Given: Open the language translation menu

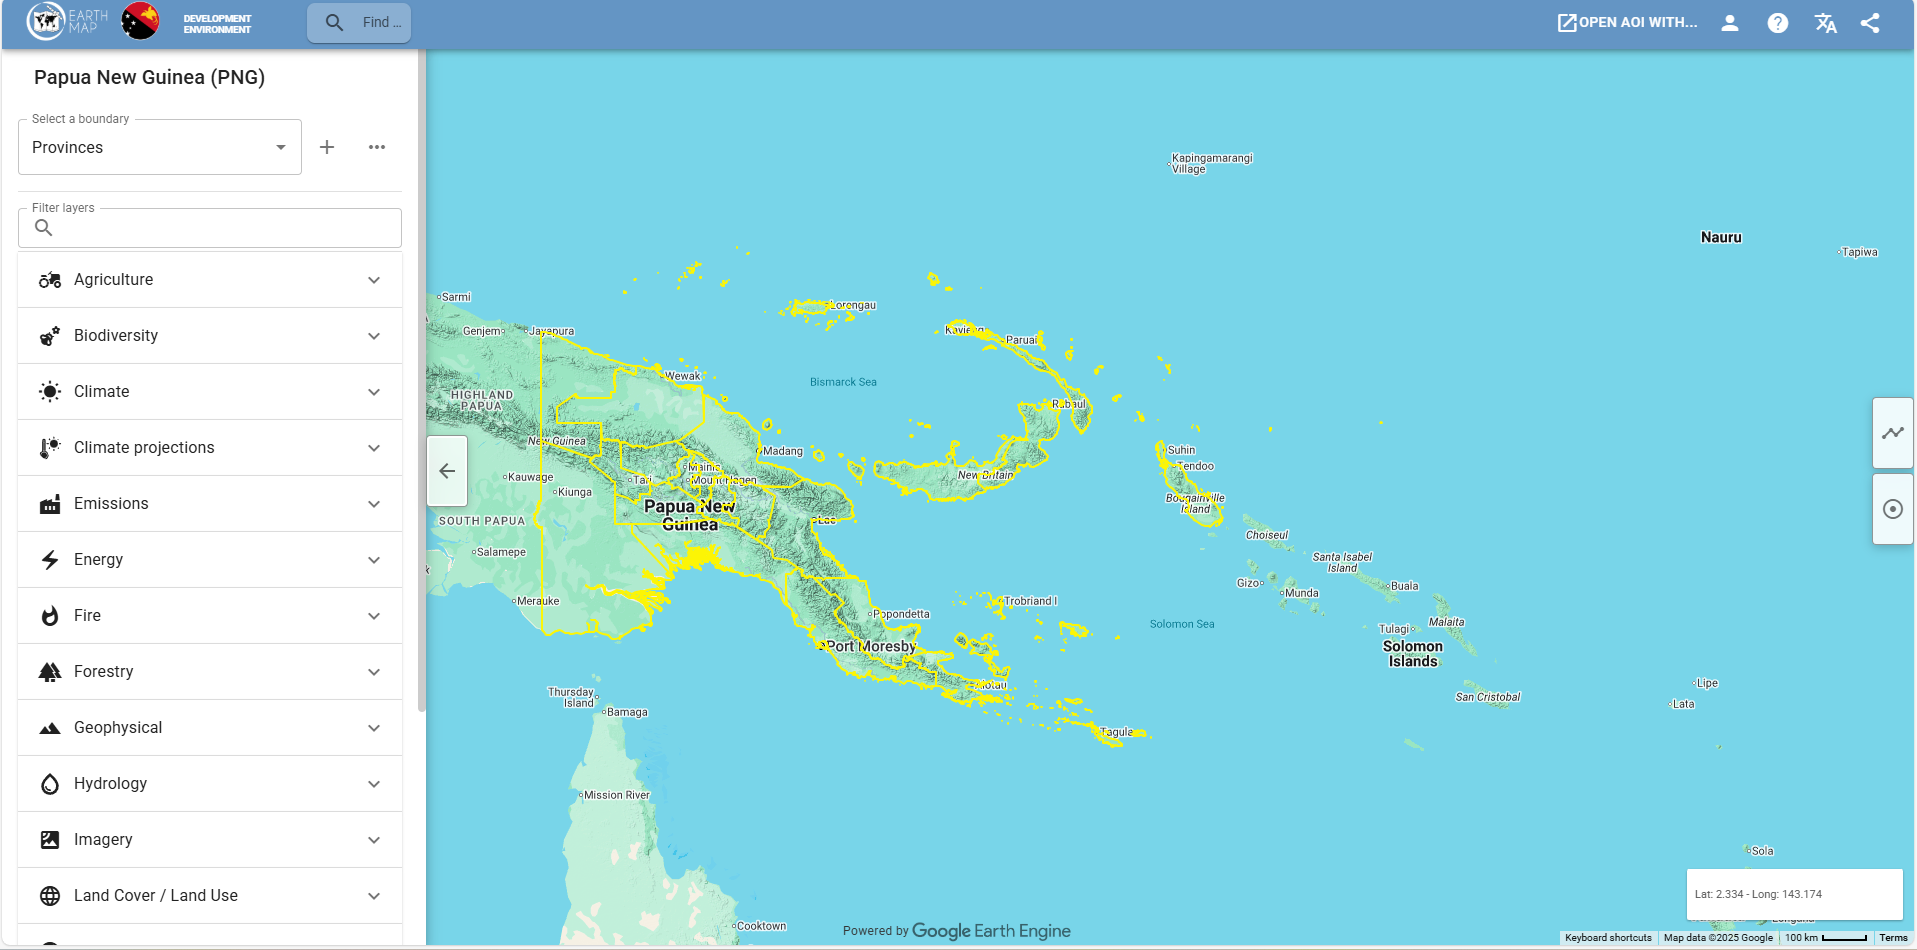Looking at the screenshot, I should coord(1825,22).
